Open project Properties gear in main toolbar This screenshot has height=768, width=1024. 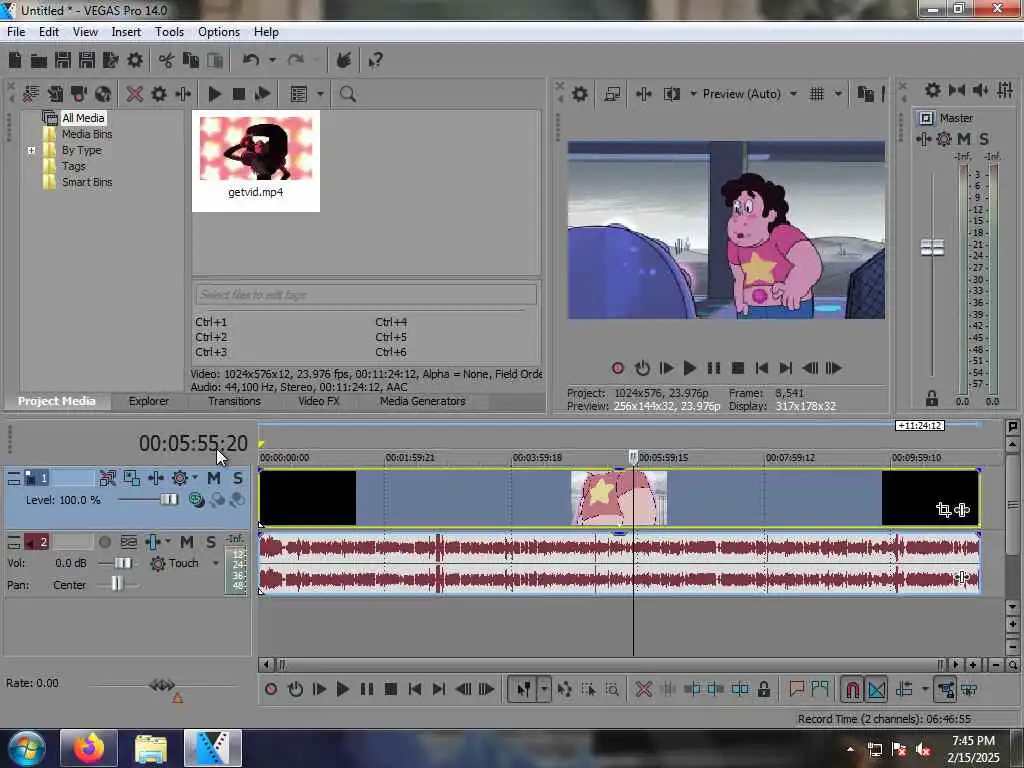pyautogui.click(x=135, y=61)
